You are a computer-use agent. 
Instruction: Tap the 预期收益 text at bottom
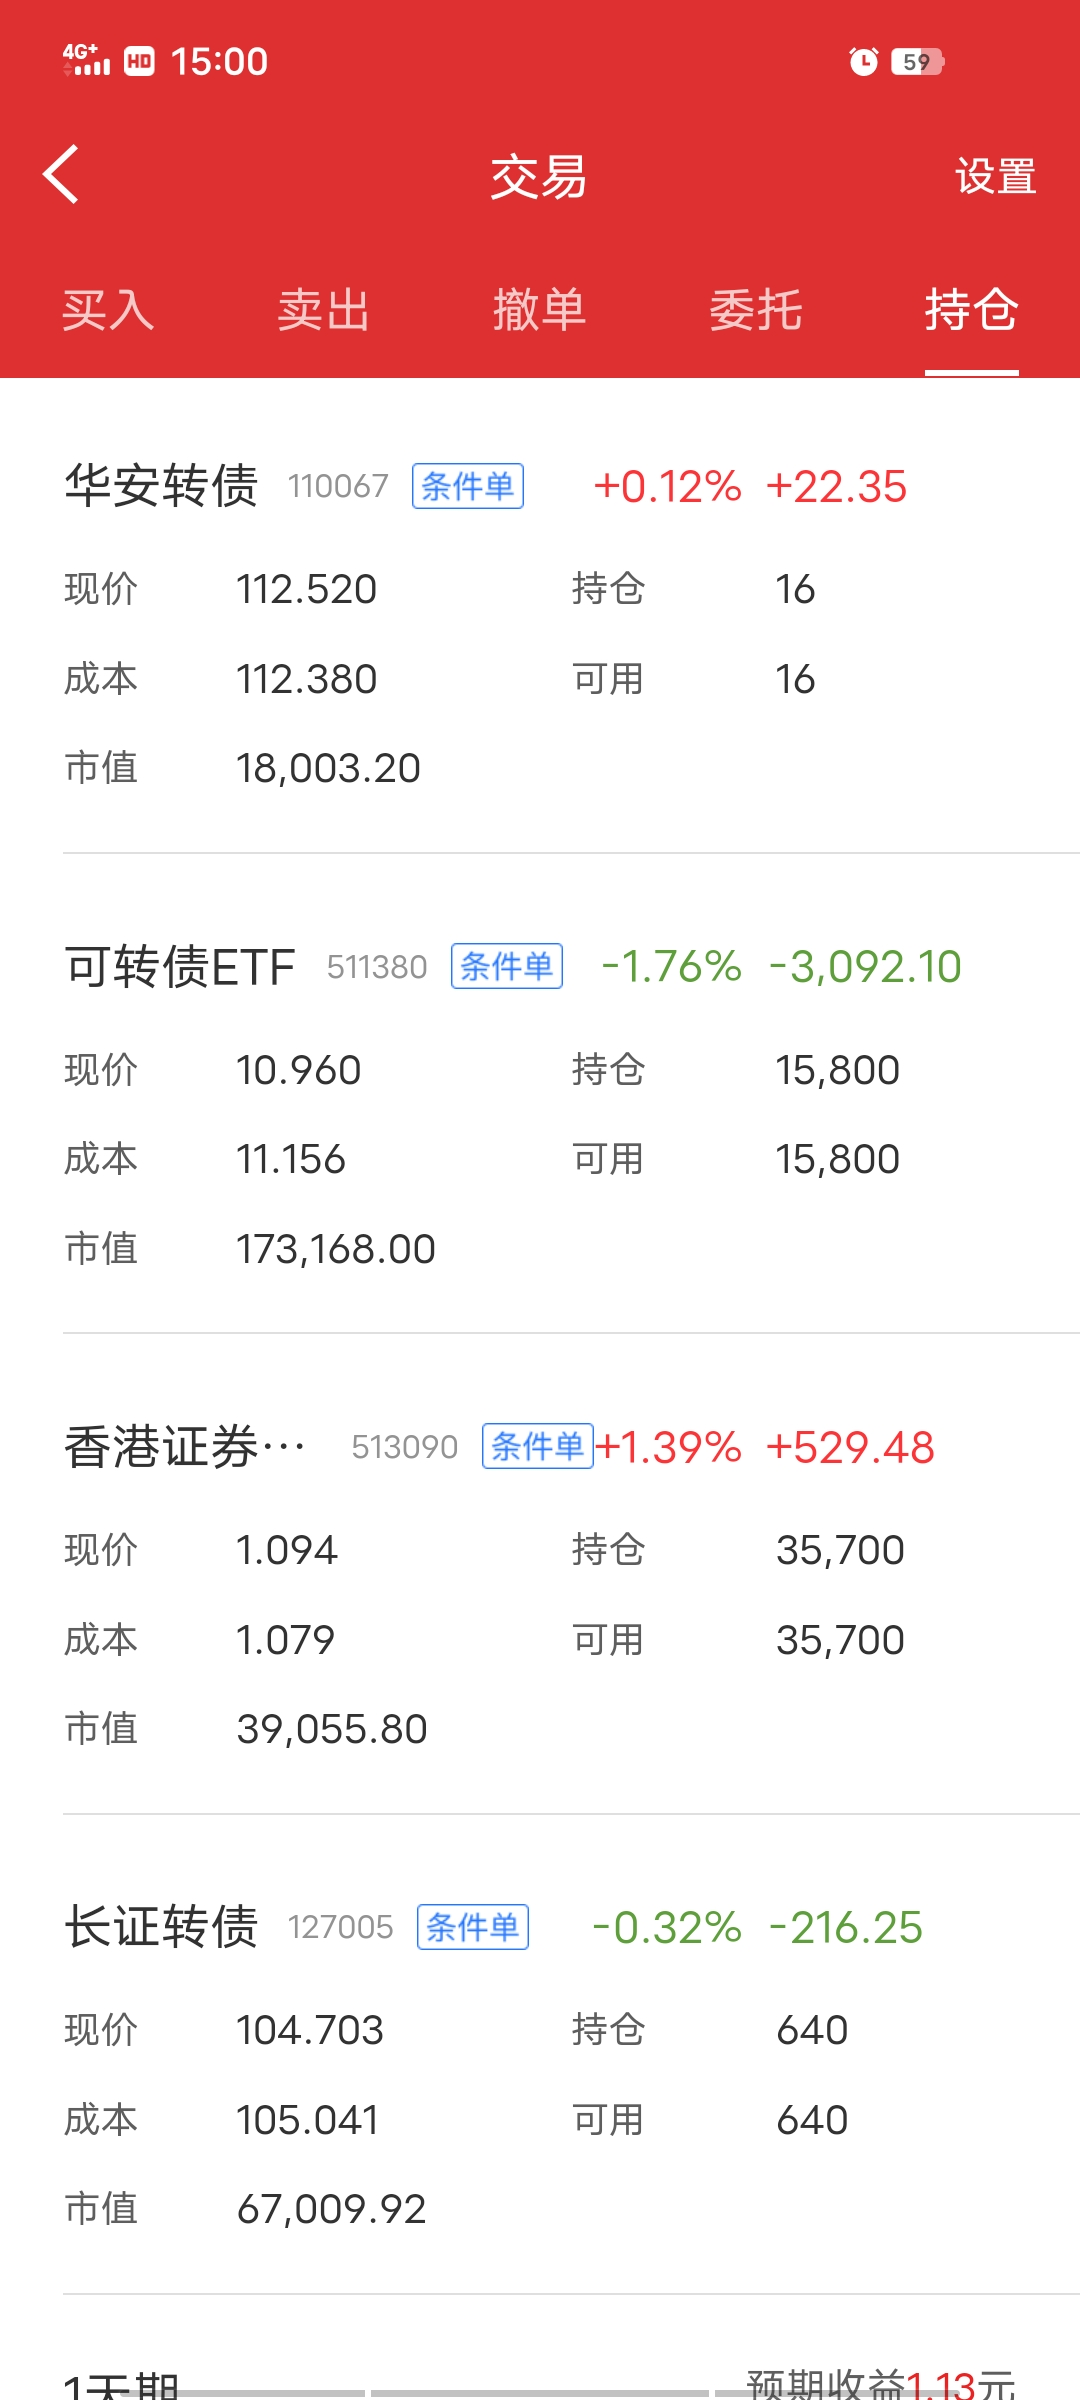(x=880, y=2384)
